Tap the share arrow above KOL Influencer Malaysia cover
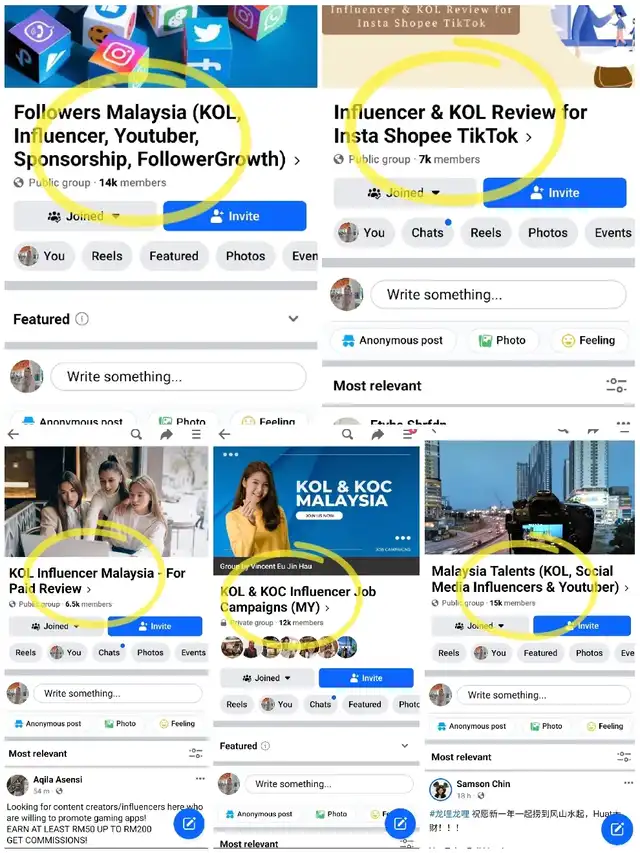Viewport: 640px width, 853px height. tap(167, 434)
